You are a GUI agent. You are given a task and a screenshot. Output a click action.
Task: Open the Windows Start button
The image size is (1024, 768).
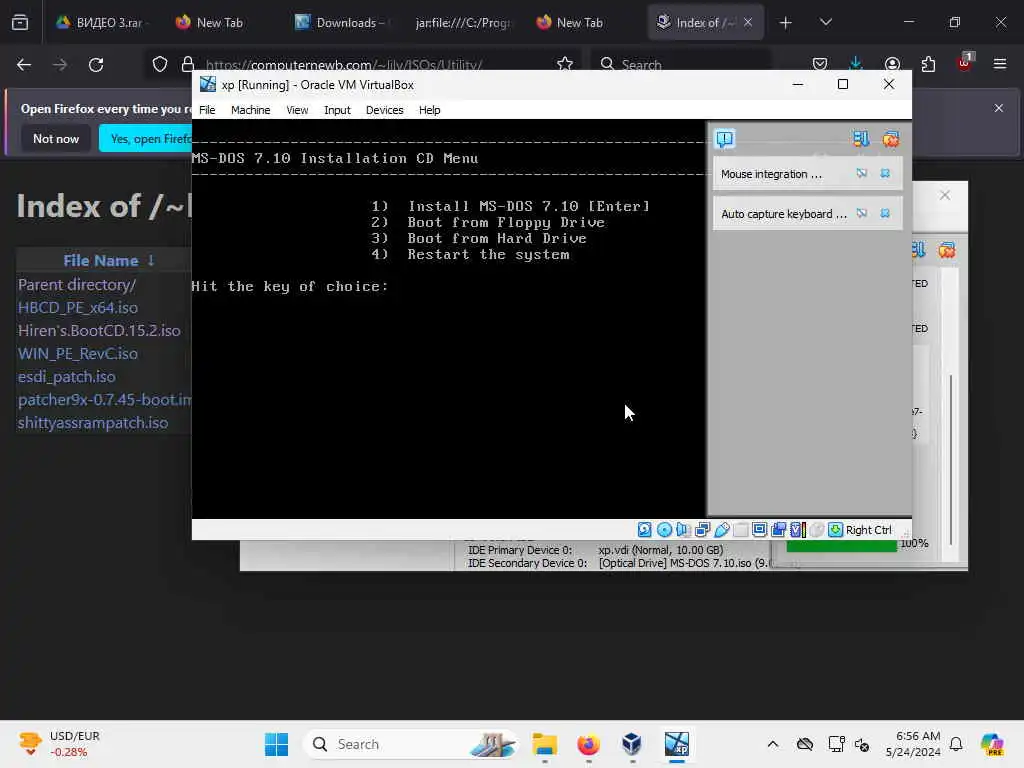click(x=276, y=744)
